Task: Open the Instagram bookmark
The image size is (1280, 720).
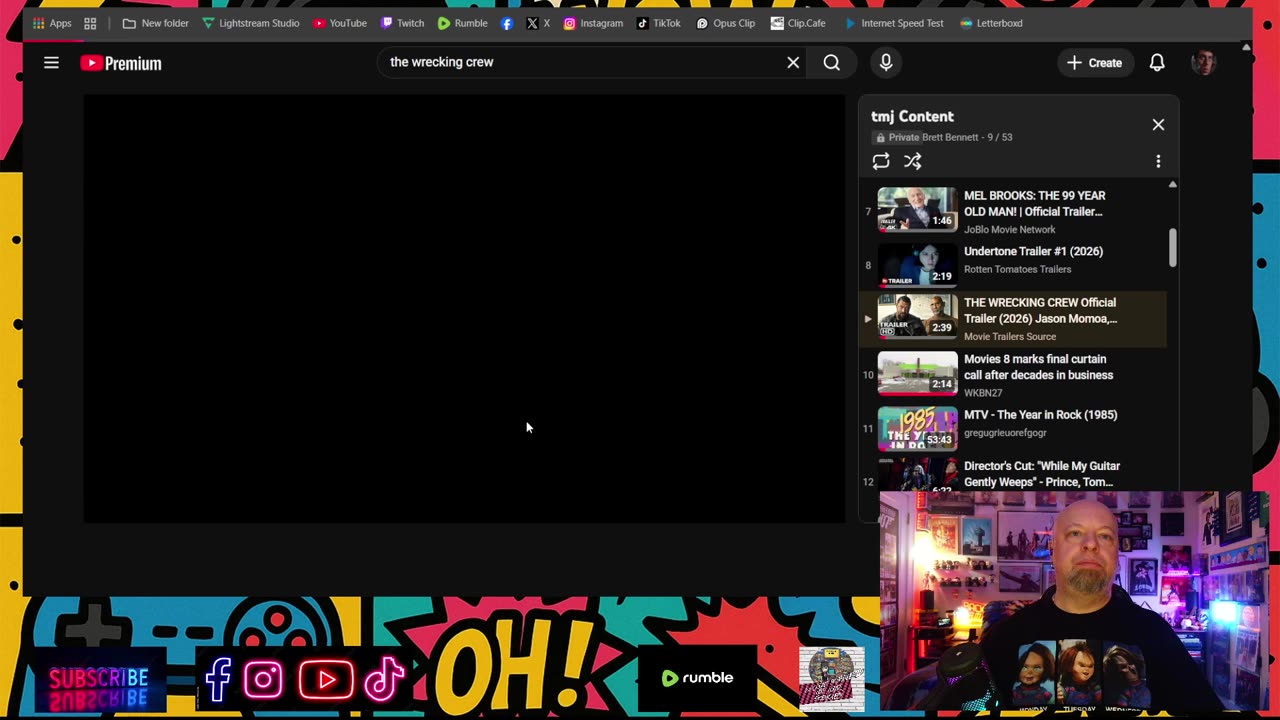Action: click(593, 23)
